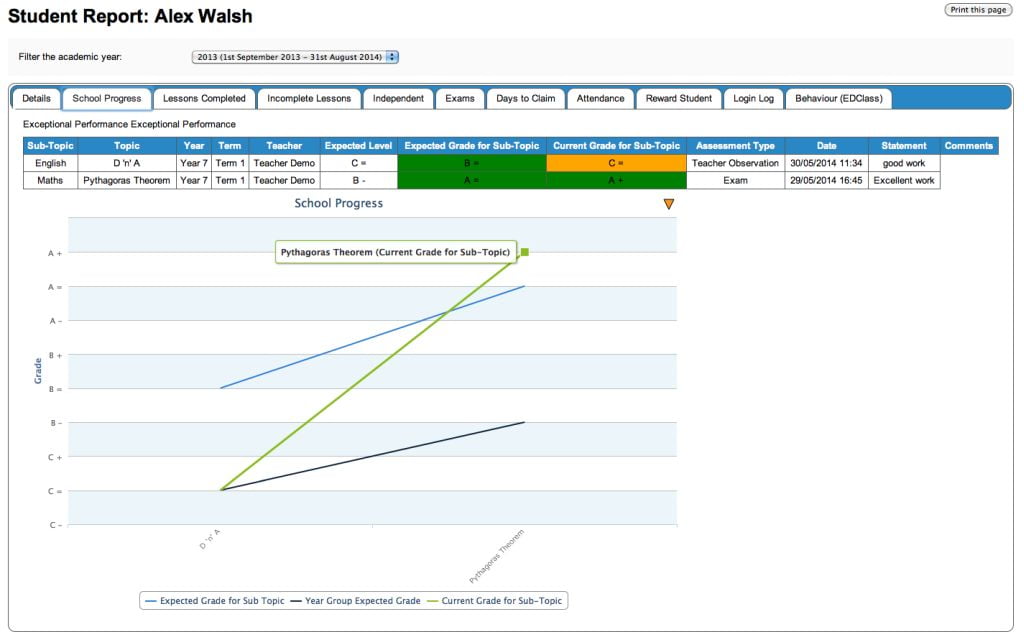Viewport: 1024px width, 642px height.
Task: Open the chart options orange triangle icon
Action: [669, 204]
